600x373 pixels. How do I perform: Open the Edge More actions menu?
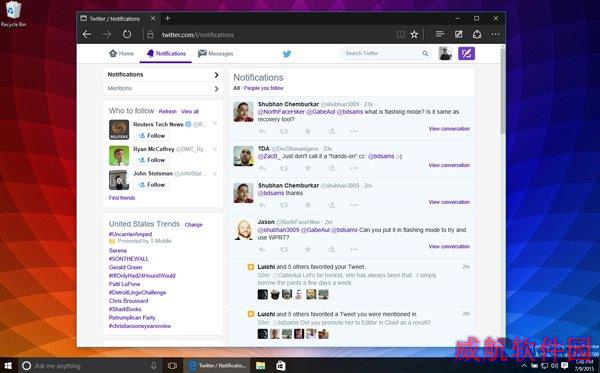[496, 34]
